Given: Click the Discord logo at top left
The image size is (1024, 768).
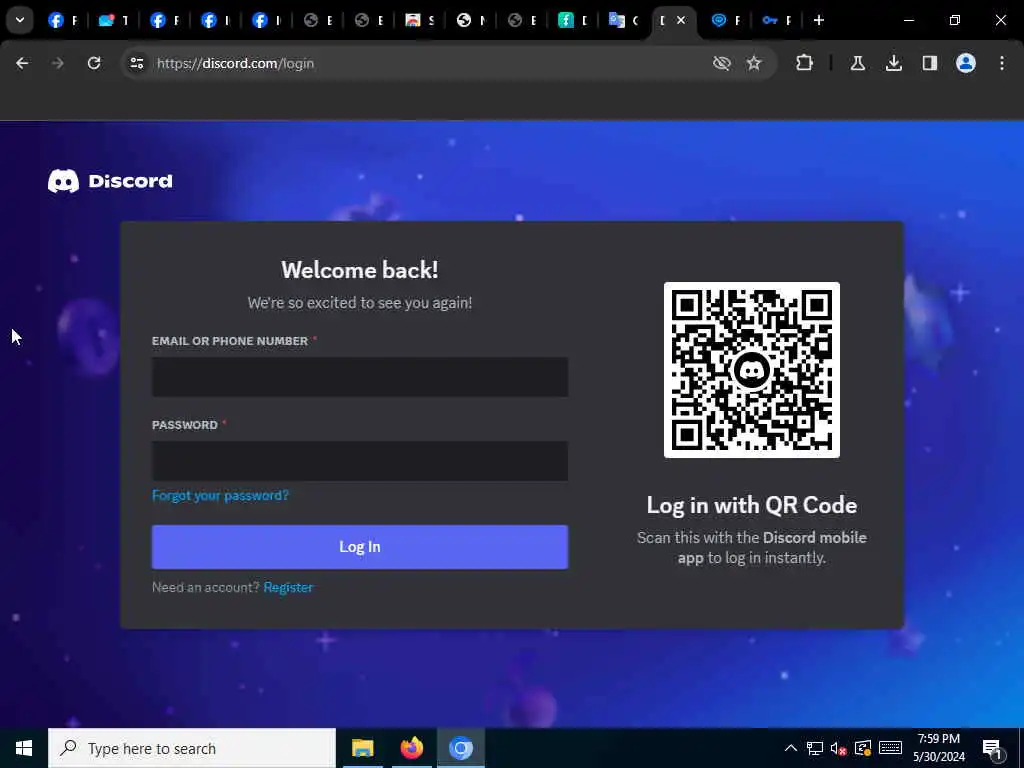Looking at the screenshot, I should [110, 181].
